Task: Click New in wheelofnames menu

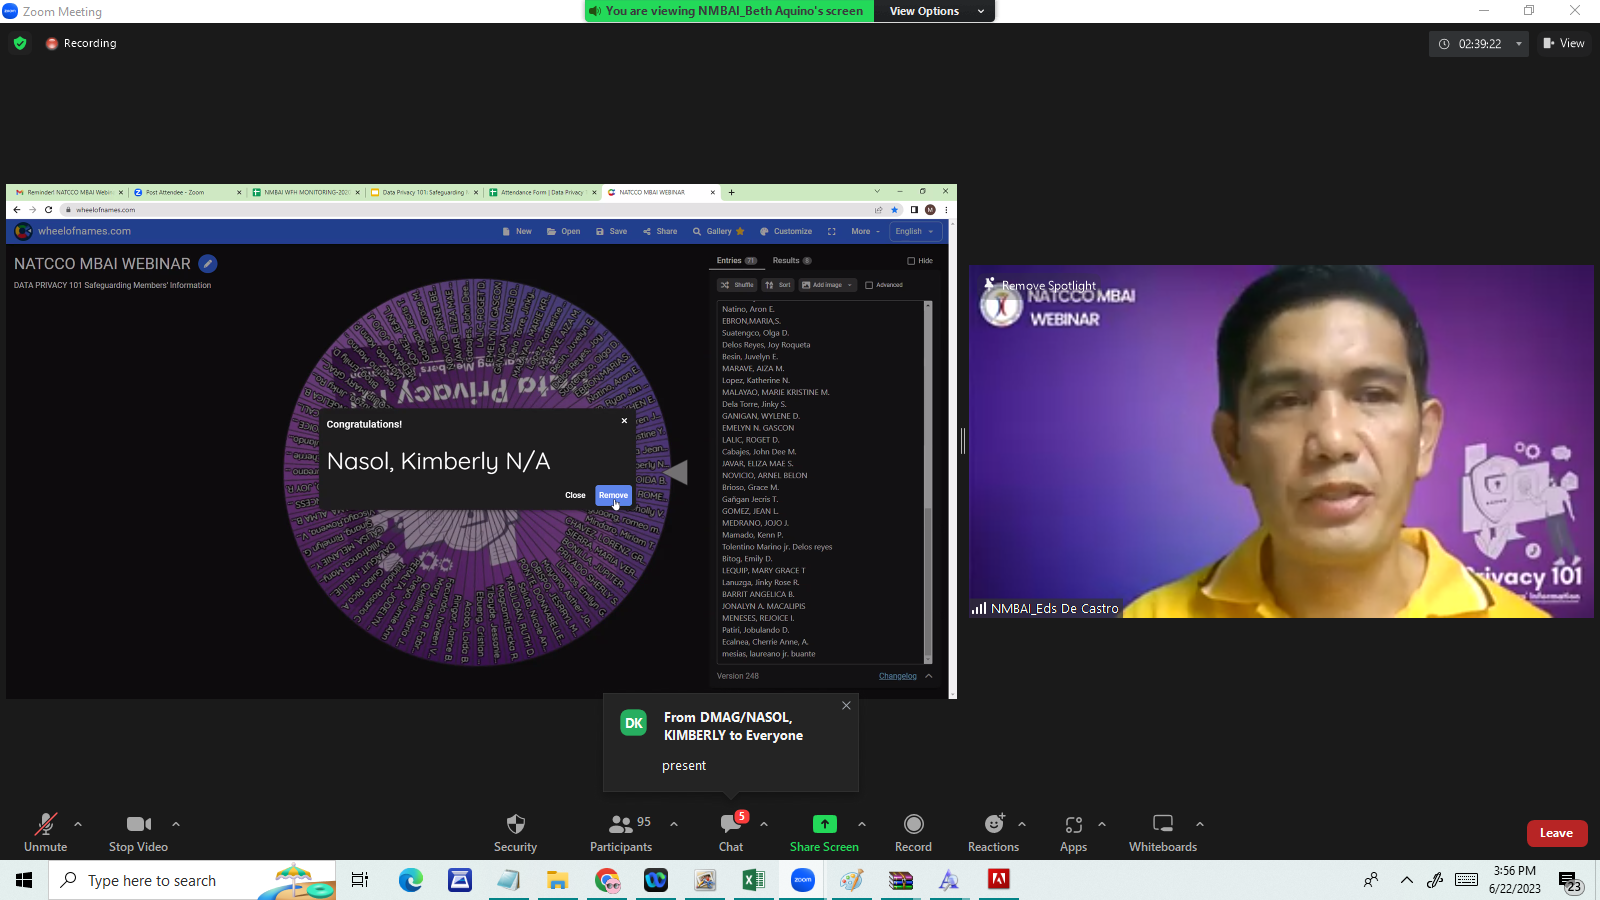Action: click(517, 231)
